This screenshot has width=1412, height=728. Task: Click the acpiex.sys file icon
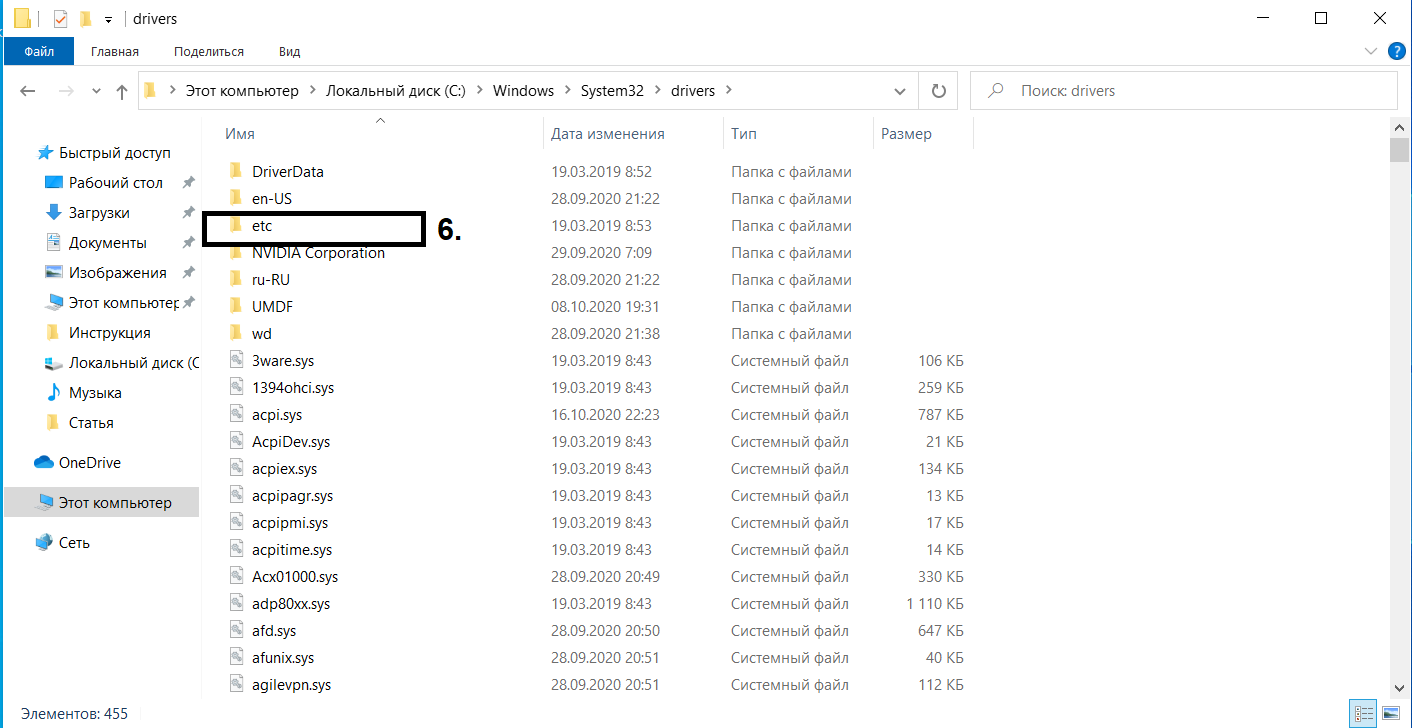pos(236,469)
